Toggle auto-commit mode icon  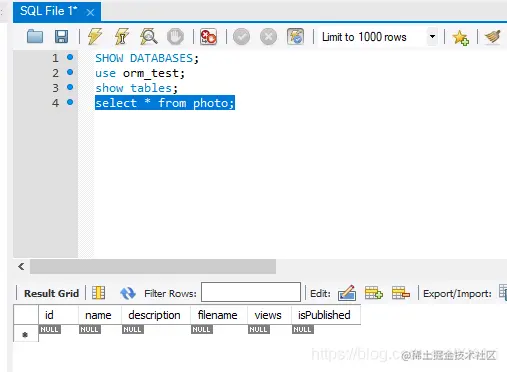coord(295,36)
